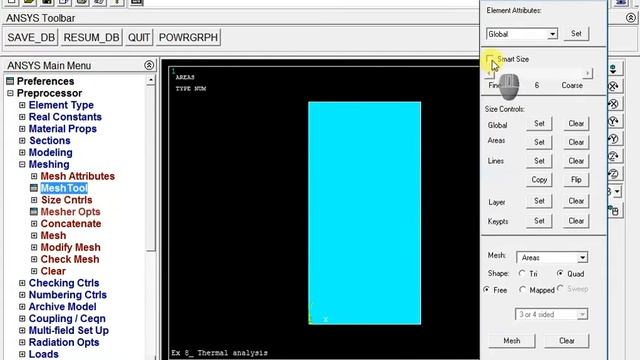The width and height of the screenshot is (640, 360).
Task: Click Set for Global size controls
Action: coord(539,123)
